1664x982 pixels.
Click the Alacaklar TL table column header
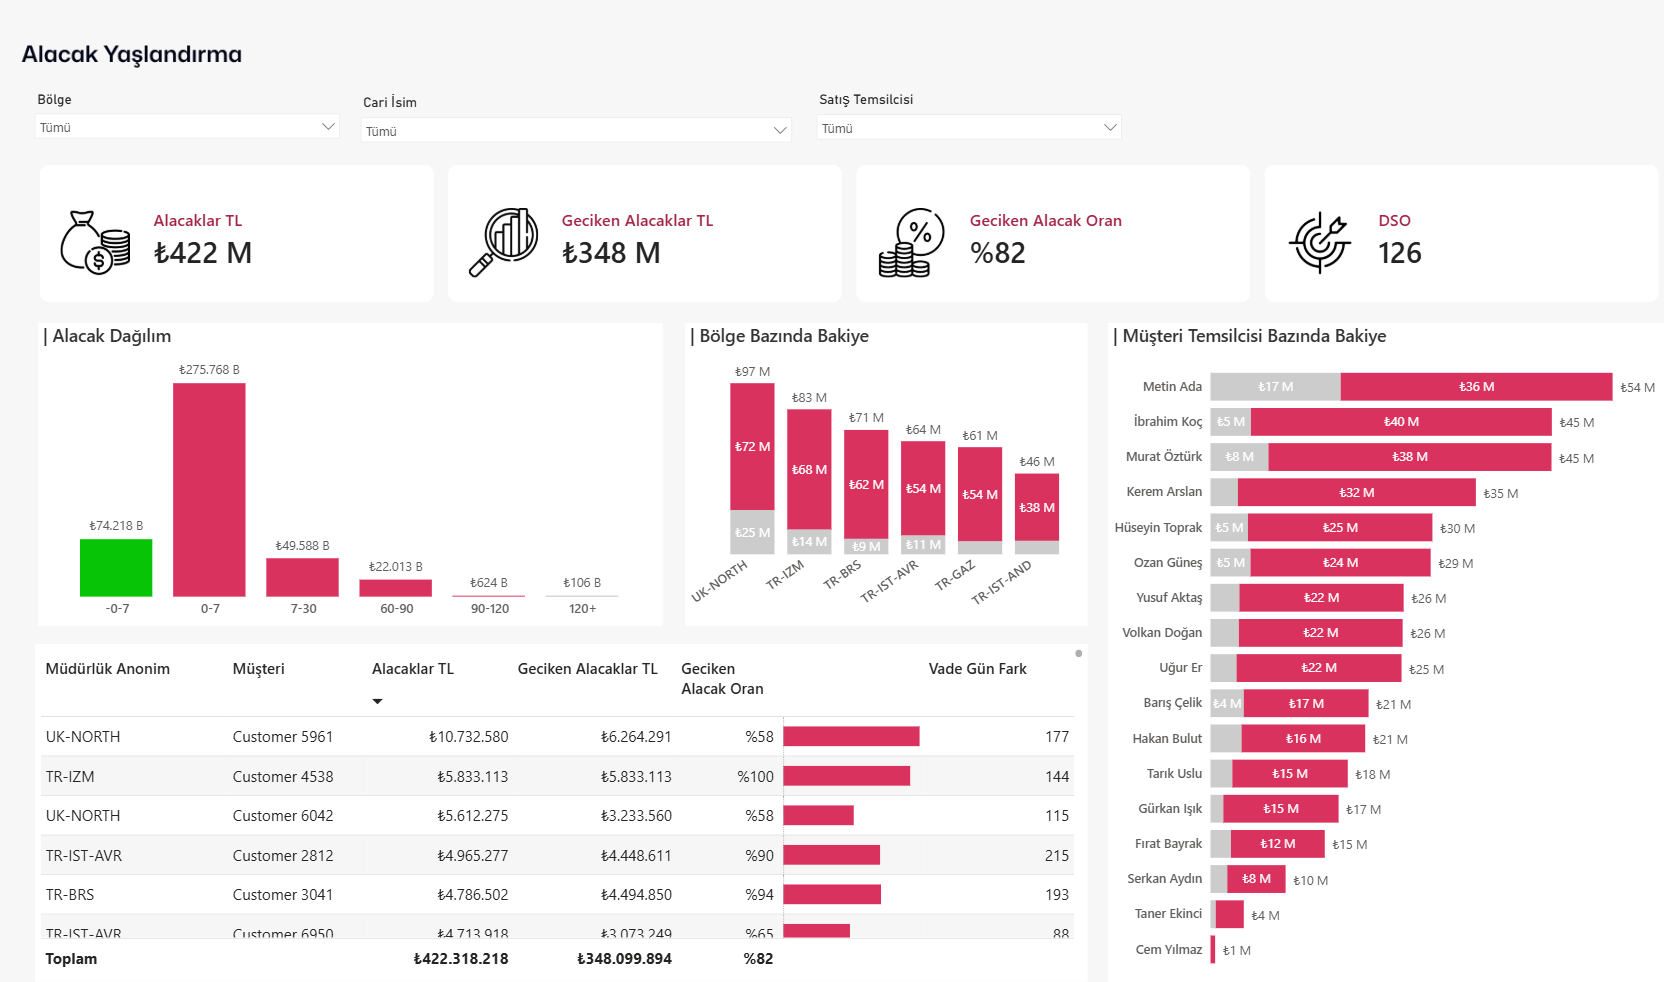tap(413, 669)
